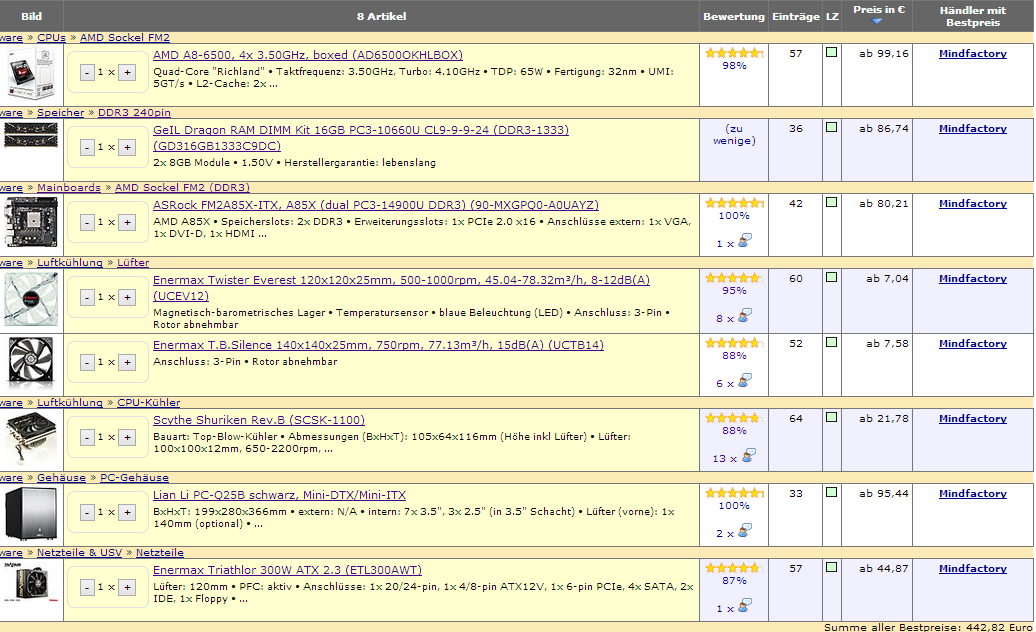Decrease quantity of ASRock FM2A85X-ITX mainboard
The width and height of the screenshot is (1036, 632).
(87, 222)
